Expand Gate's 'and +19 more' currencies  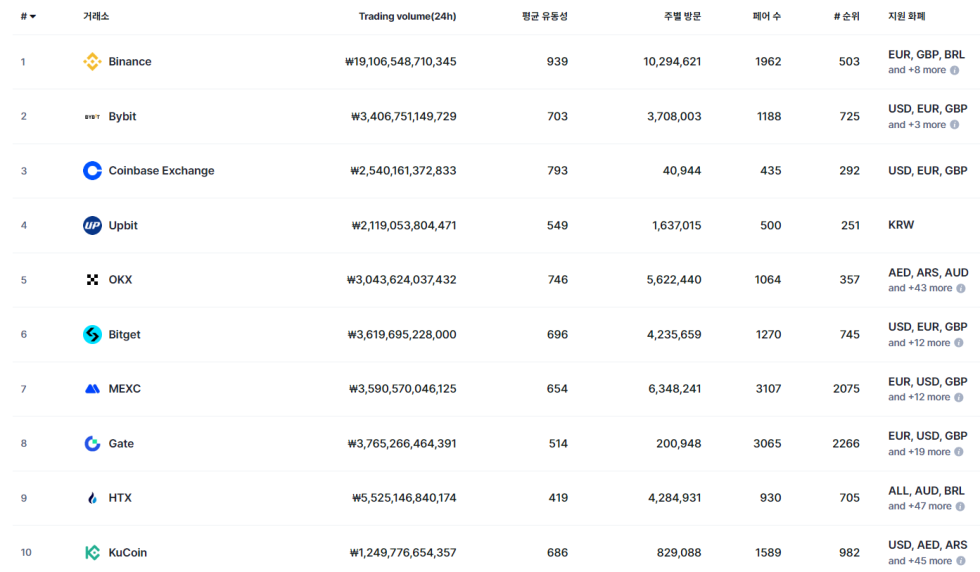coord(920,452)
